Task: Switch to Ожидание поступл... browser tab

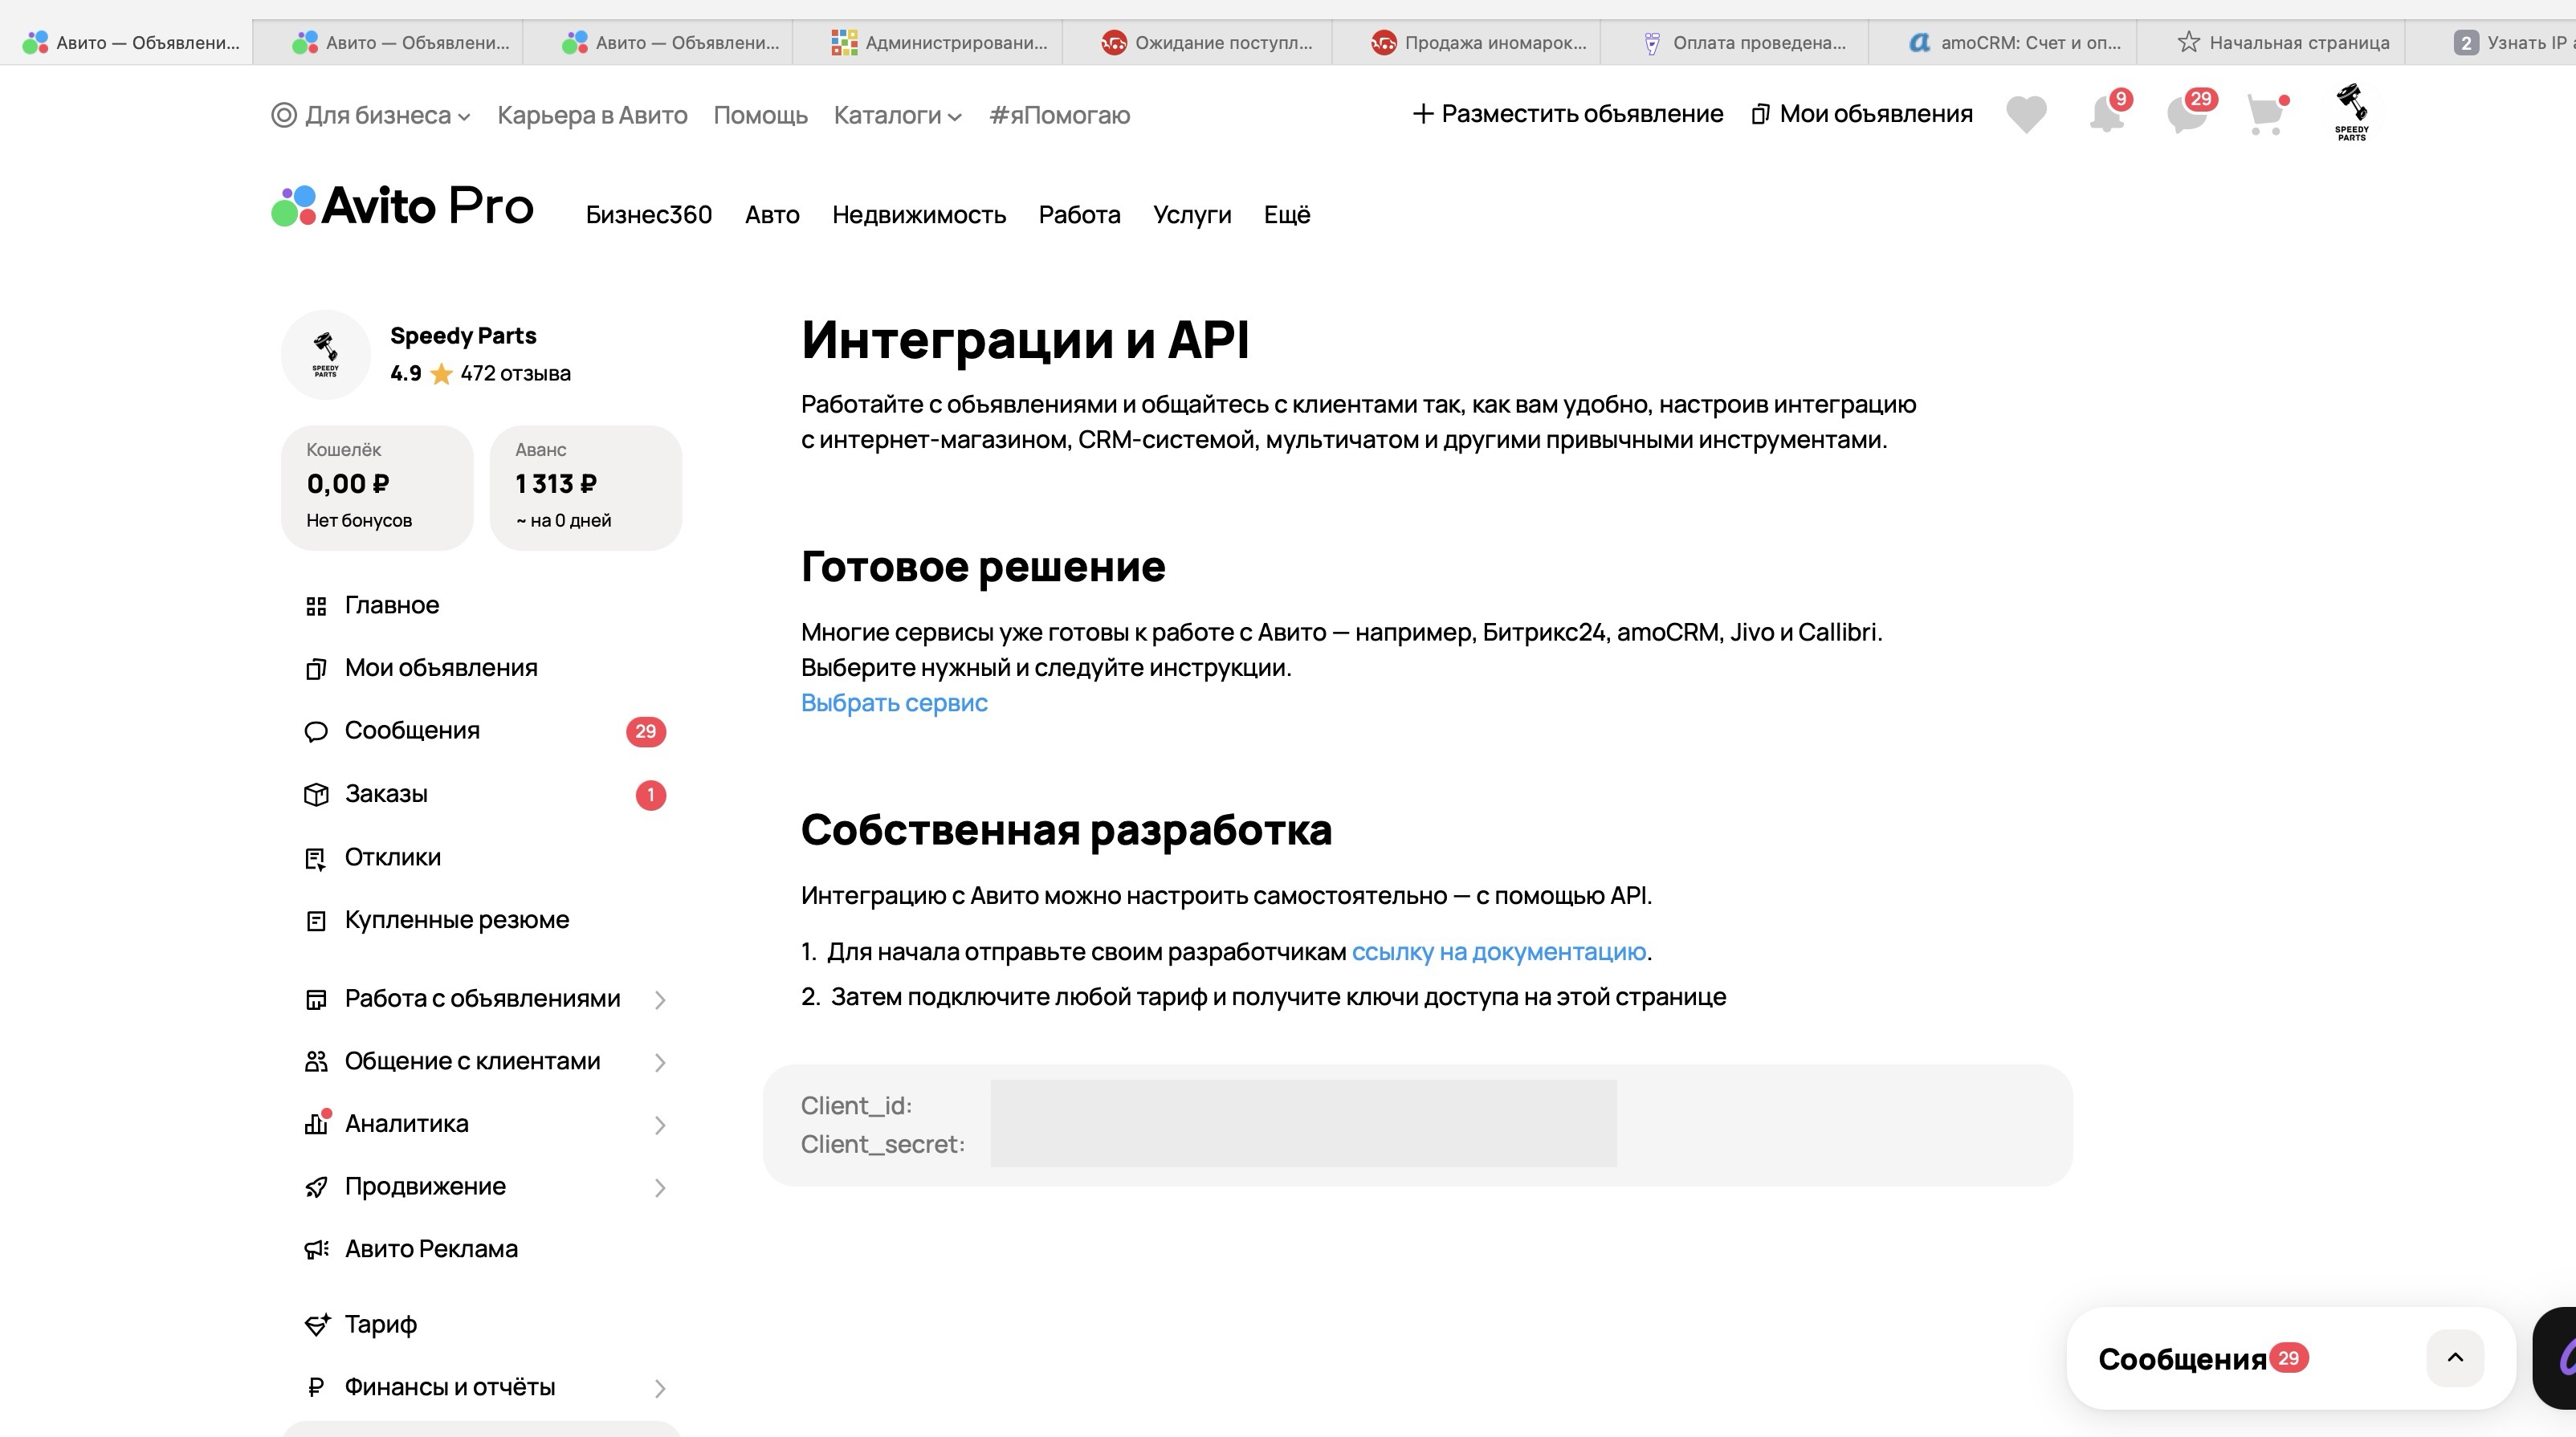Action: click(x=1197, y=42)
